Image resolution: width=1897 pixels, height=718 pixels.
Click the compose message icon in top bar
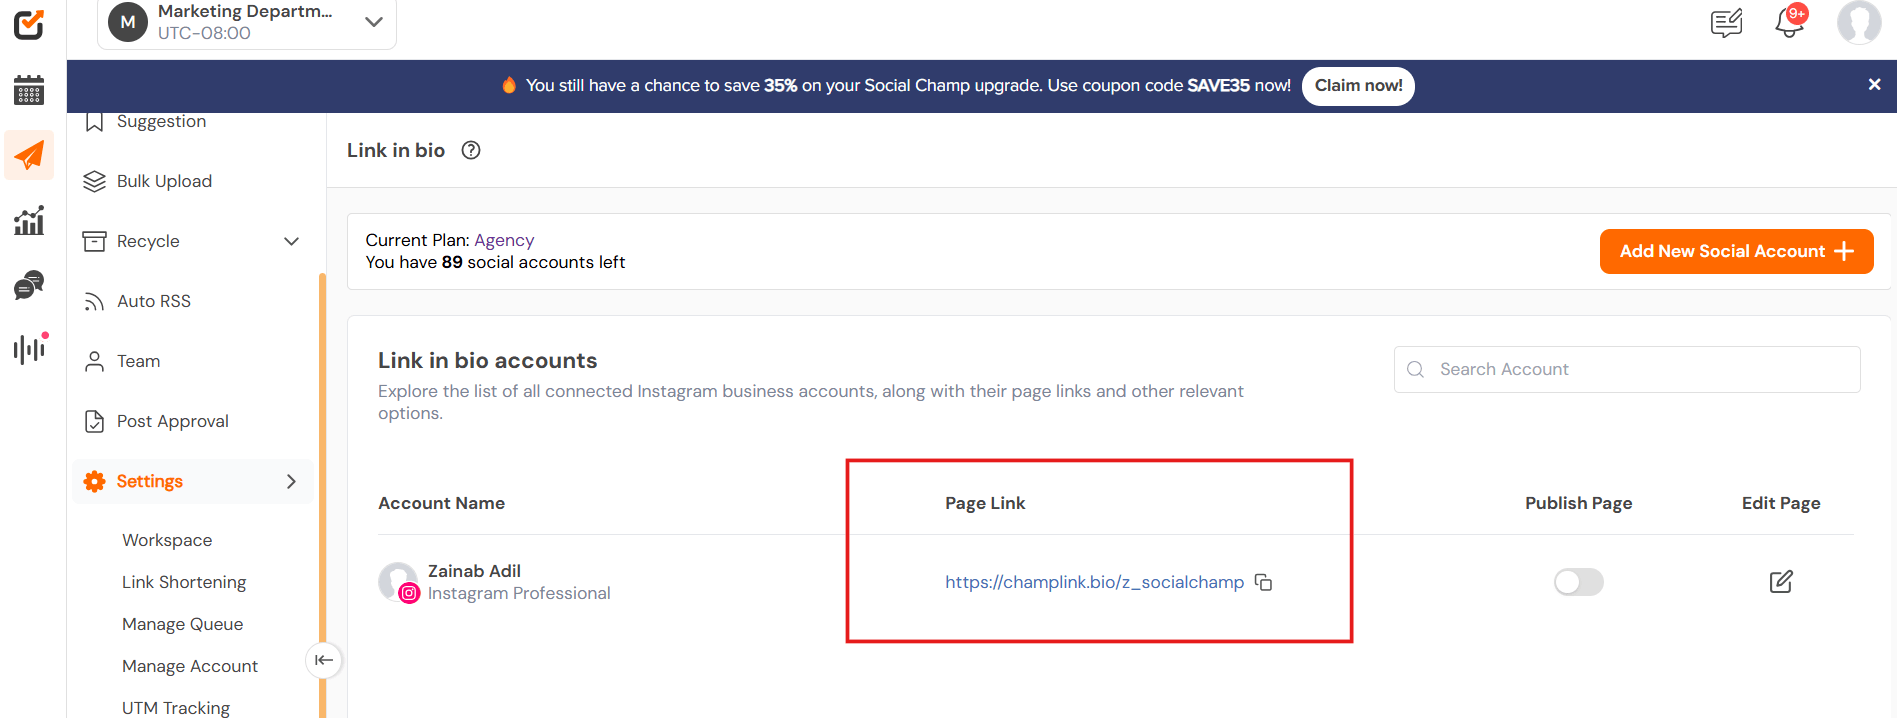1727,22
